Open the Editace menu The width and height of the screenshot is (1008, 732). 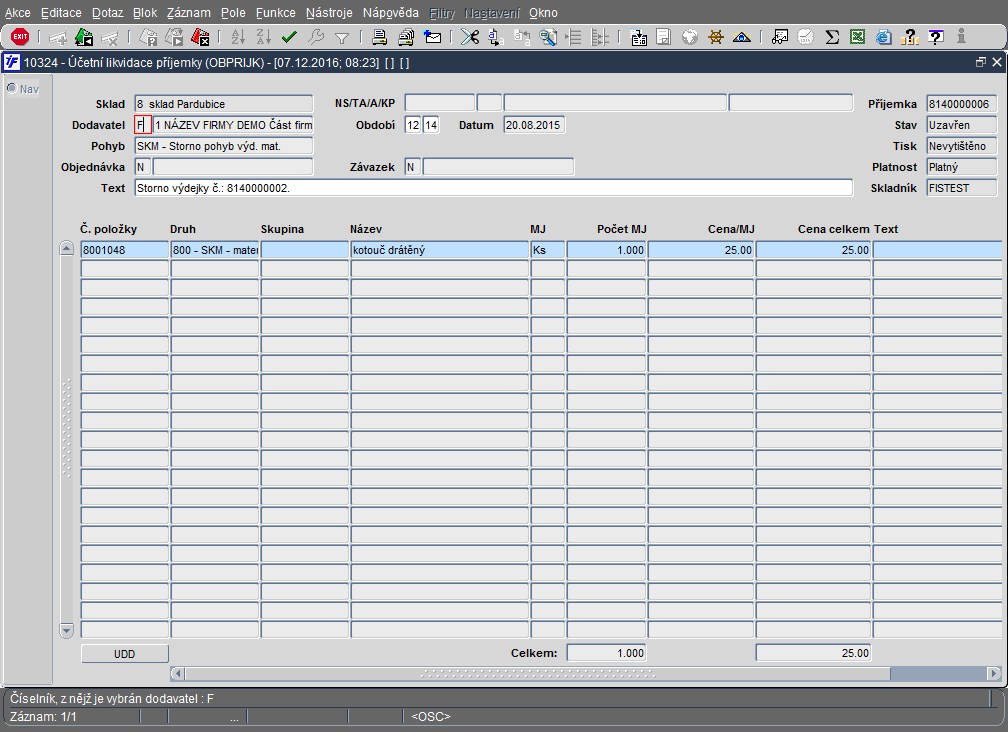pos(61,13)
